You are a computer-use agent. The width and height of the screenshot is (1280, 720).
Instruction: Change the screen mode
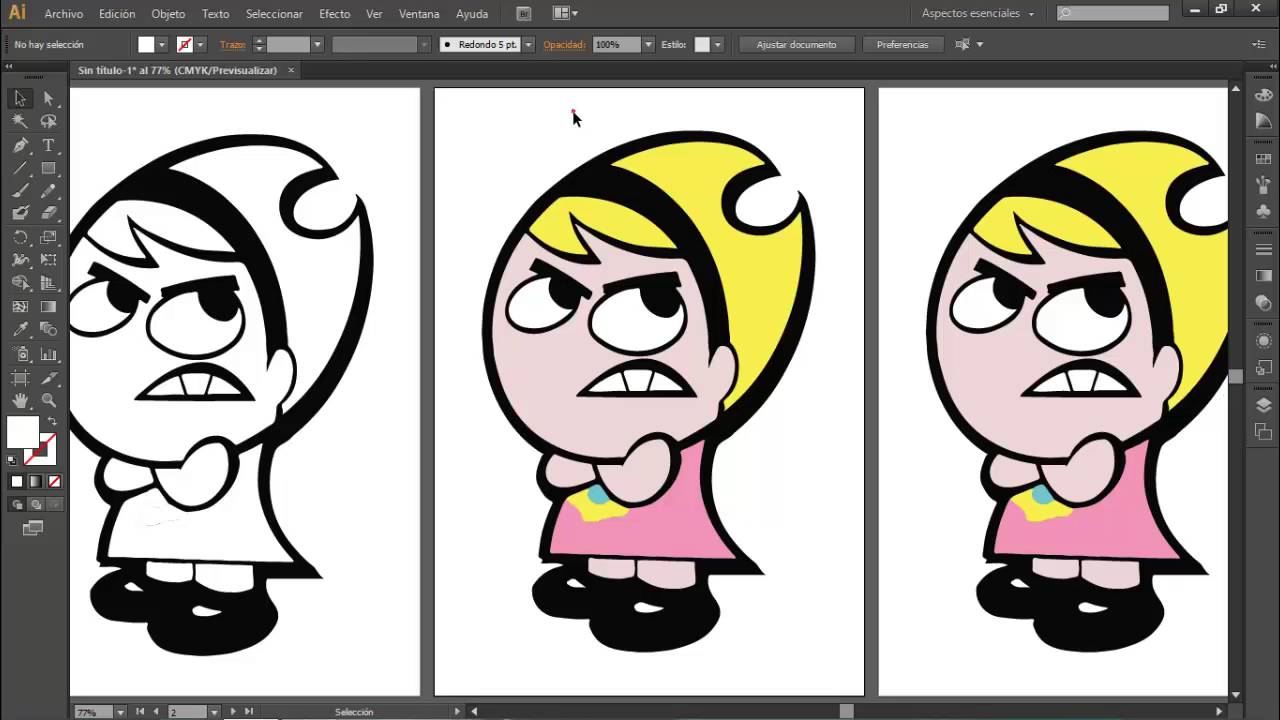pos(33,528)
